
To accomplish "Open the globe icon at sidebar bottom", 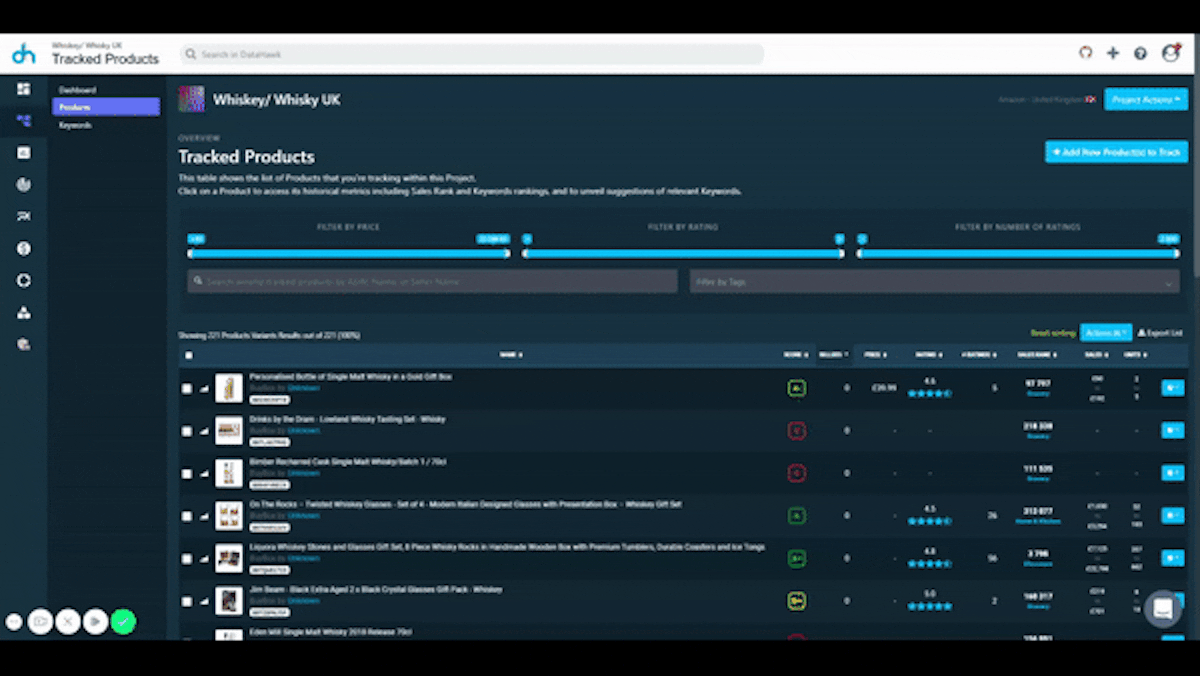I will (24, 344).
